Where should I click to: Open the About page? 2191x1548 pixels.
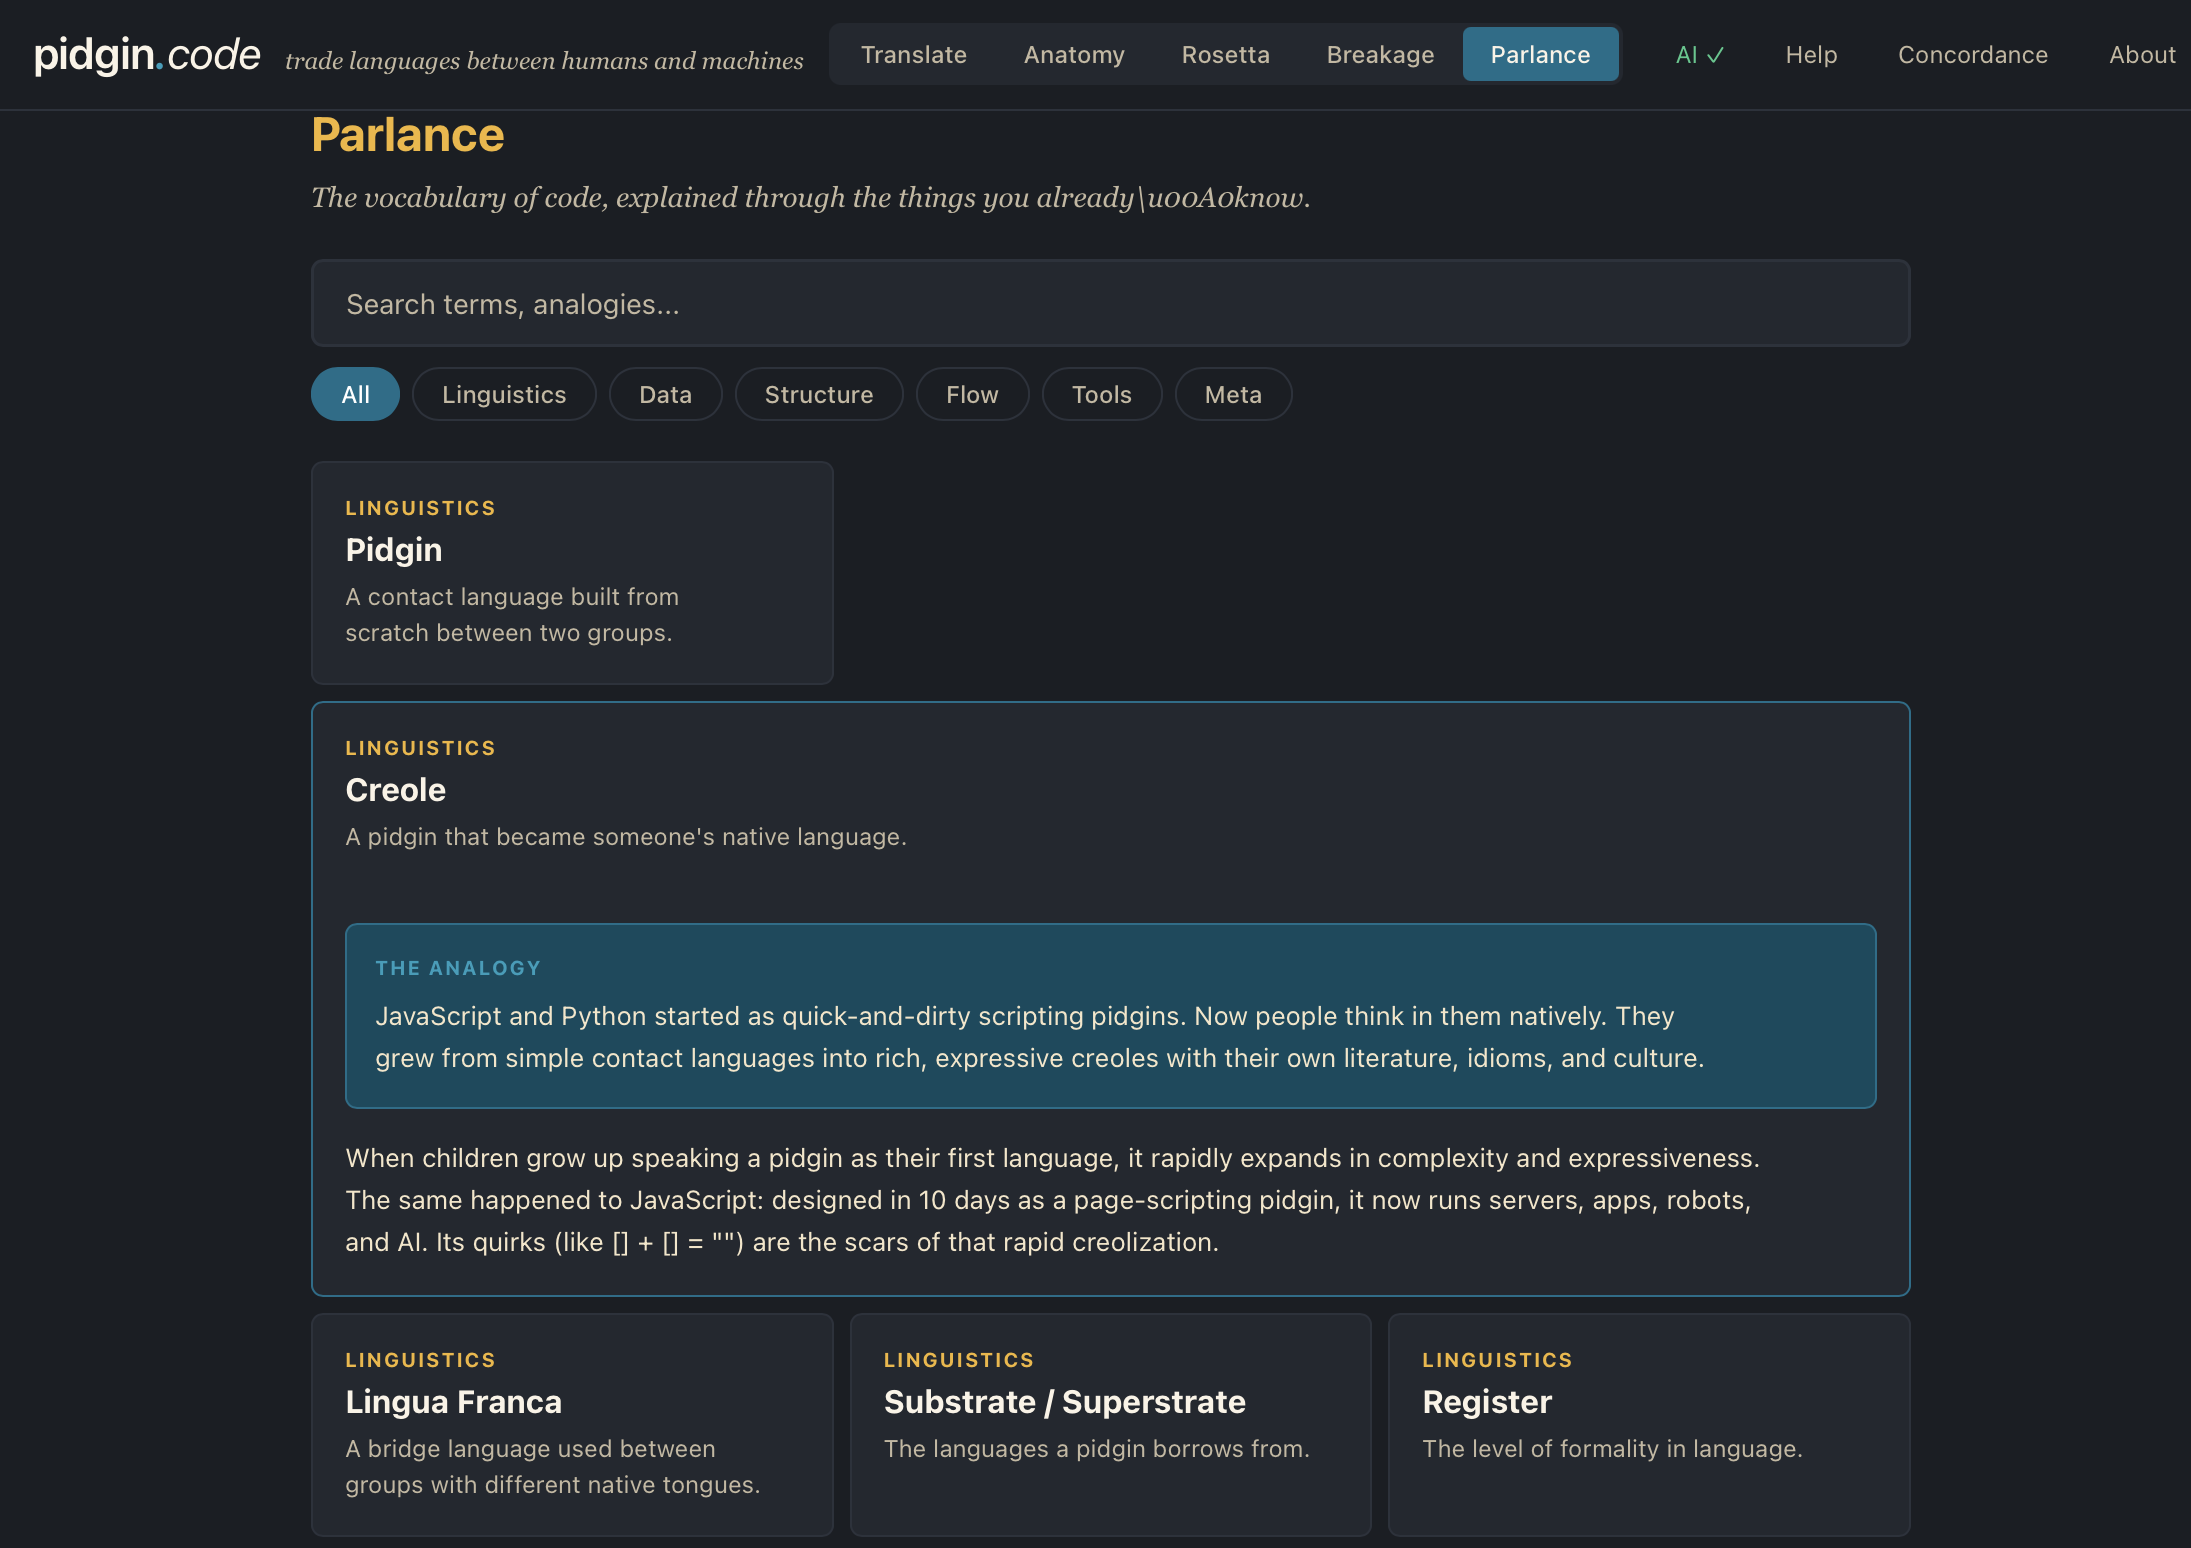(x=2142, y=55)
